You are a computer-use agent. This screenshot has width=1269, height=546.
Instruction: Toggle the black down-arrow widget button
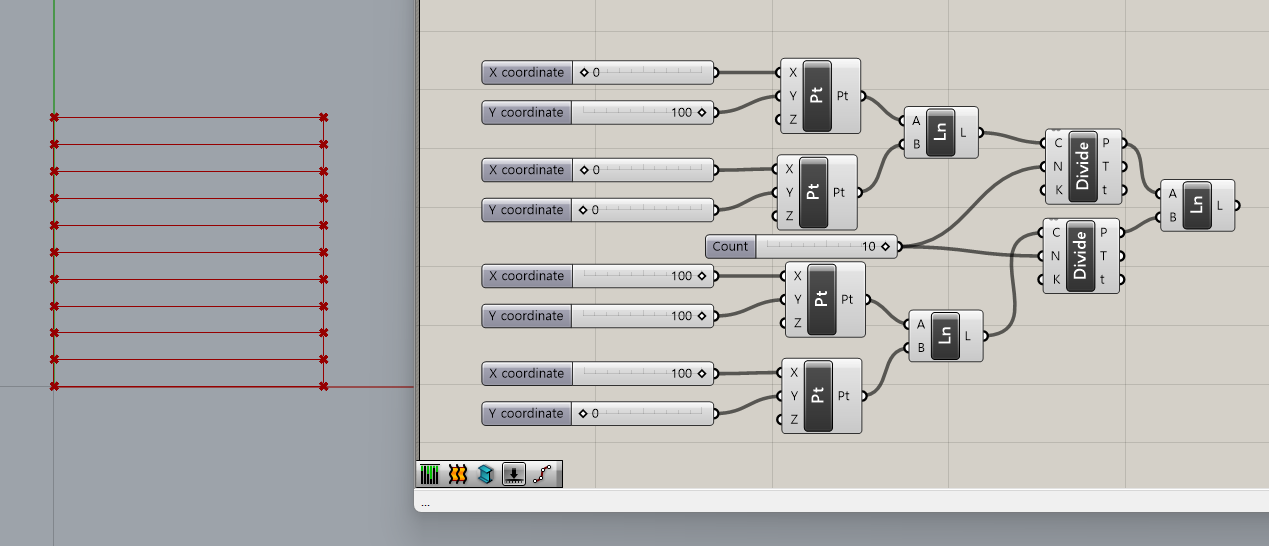tap(513, 474)
